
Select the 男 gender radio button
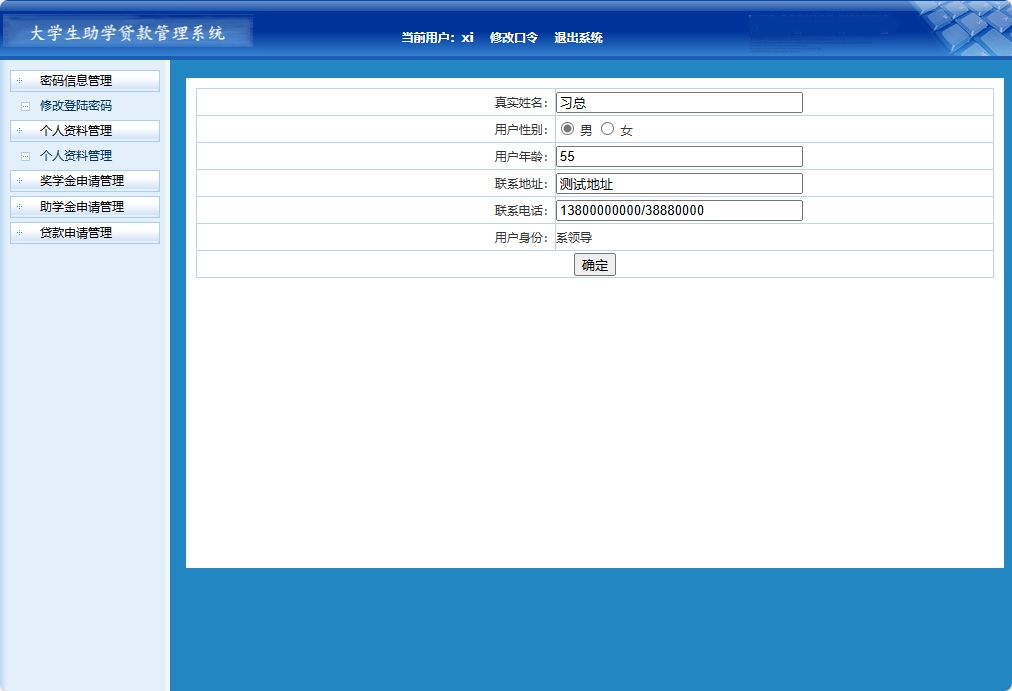pyautogui.click(x=567, y=128)
